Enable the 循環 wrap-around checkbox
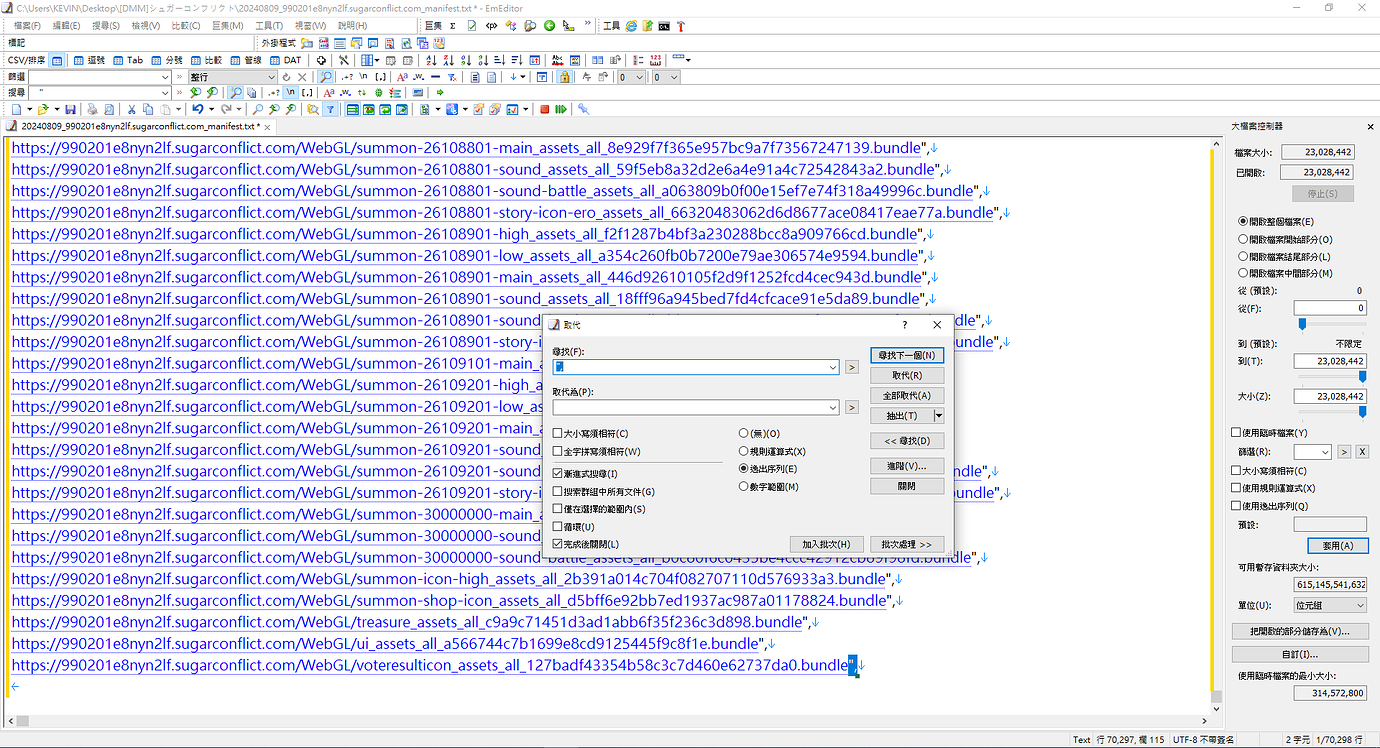This screenshot has height=748, width=1380. (x=557, y=526)
